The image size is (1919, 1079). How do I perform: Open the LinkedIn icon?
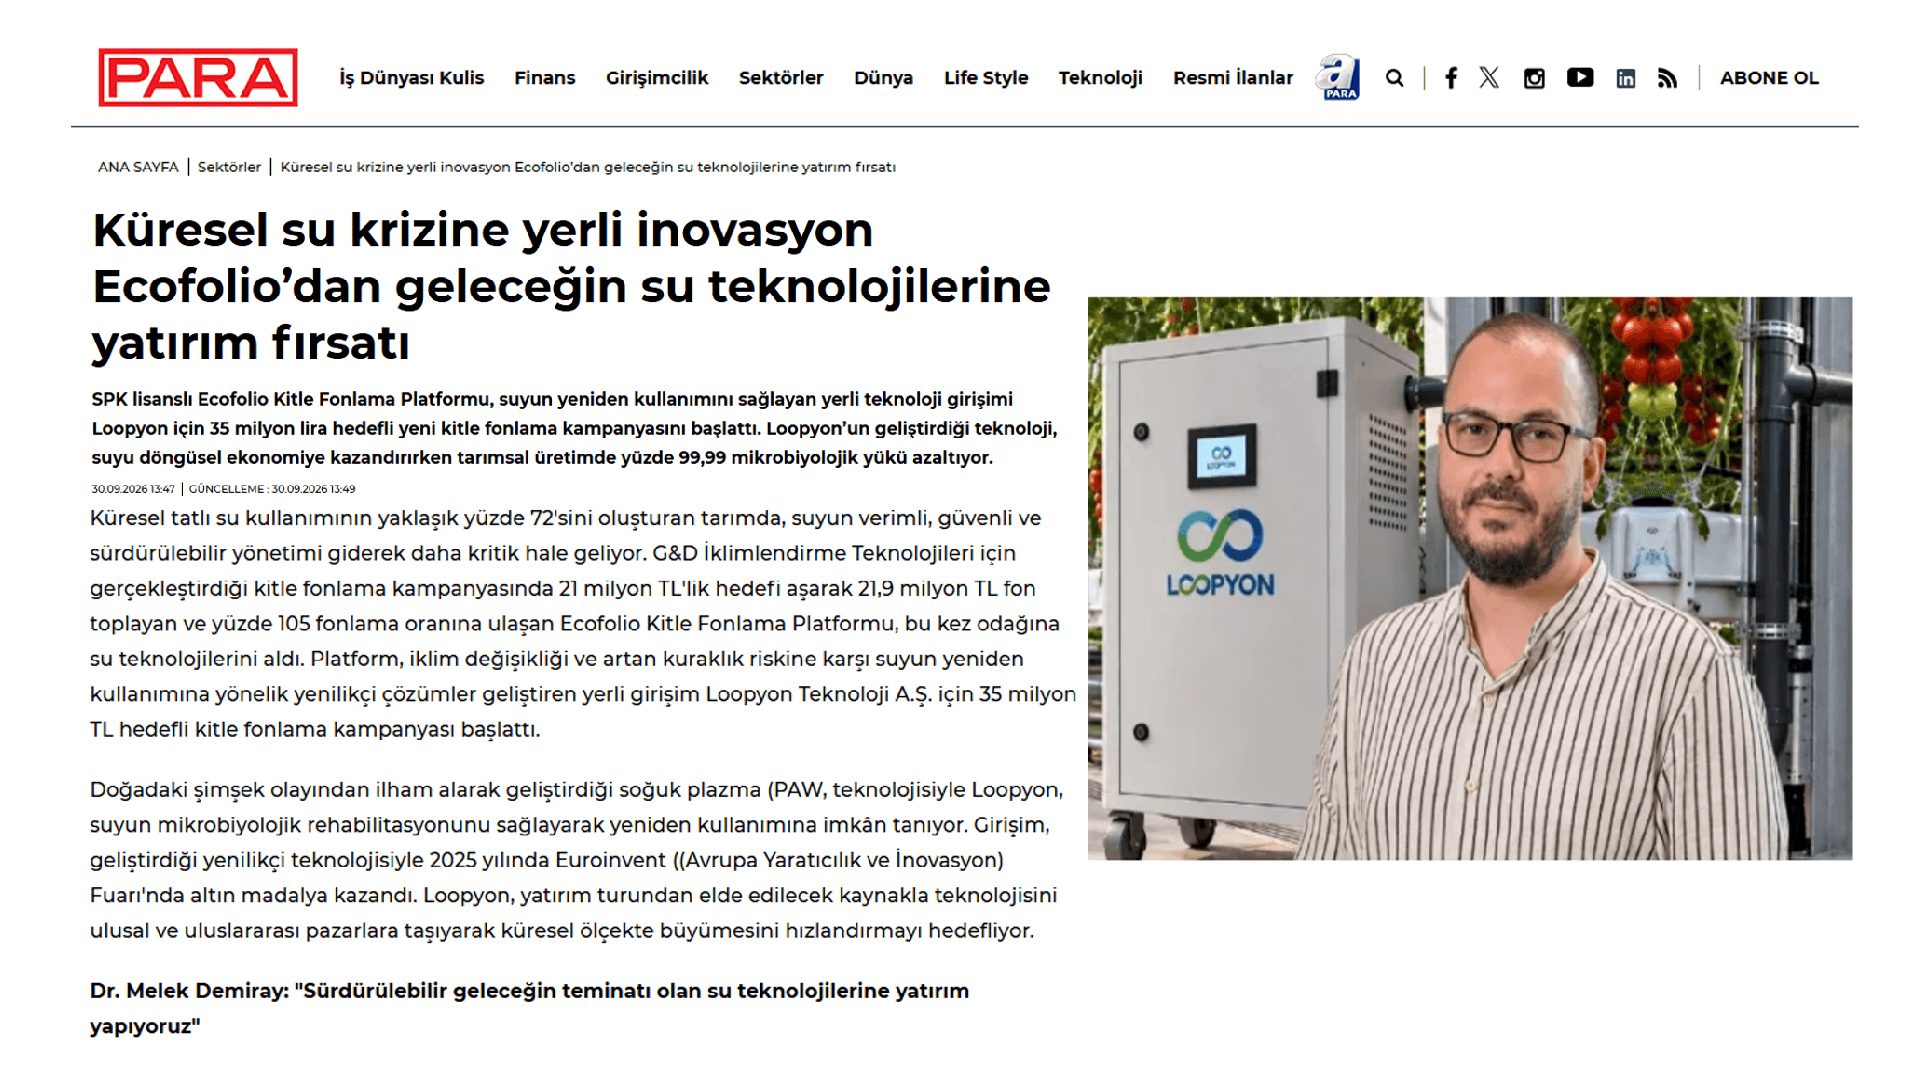click(x=1626, y=78)
